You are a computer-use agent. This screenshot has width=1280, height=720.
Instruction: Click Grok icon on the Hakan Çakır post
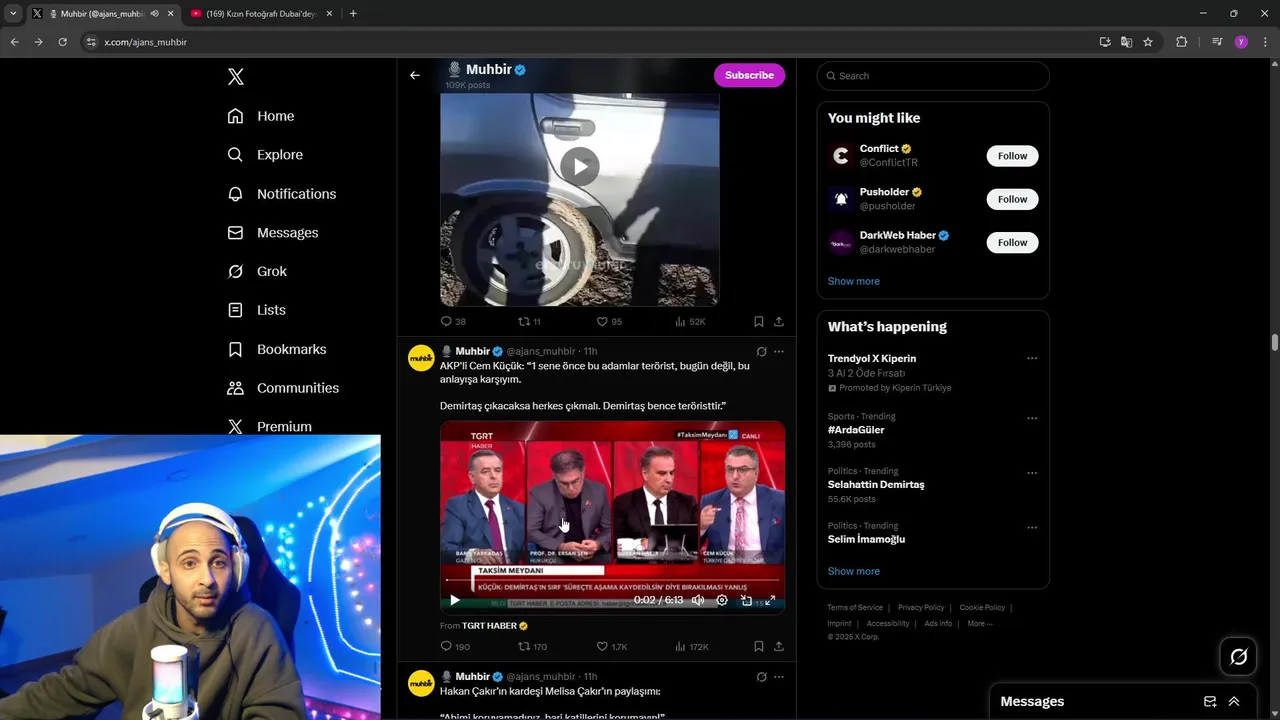tap(761, 677)
